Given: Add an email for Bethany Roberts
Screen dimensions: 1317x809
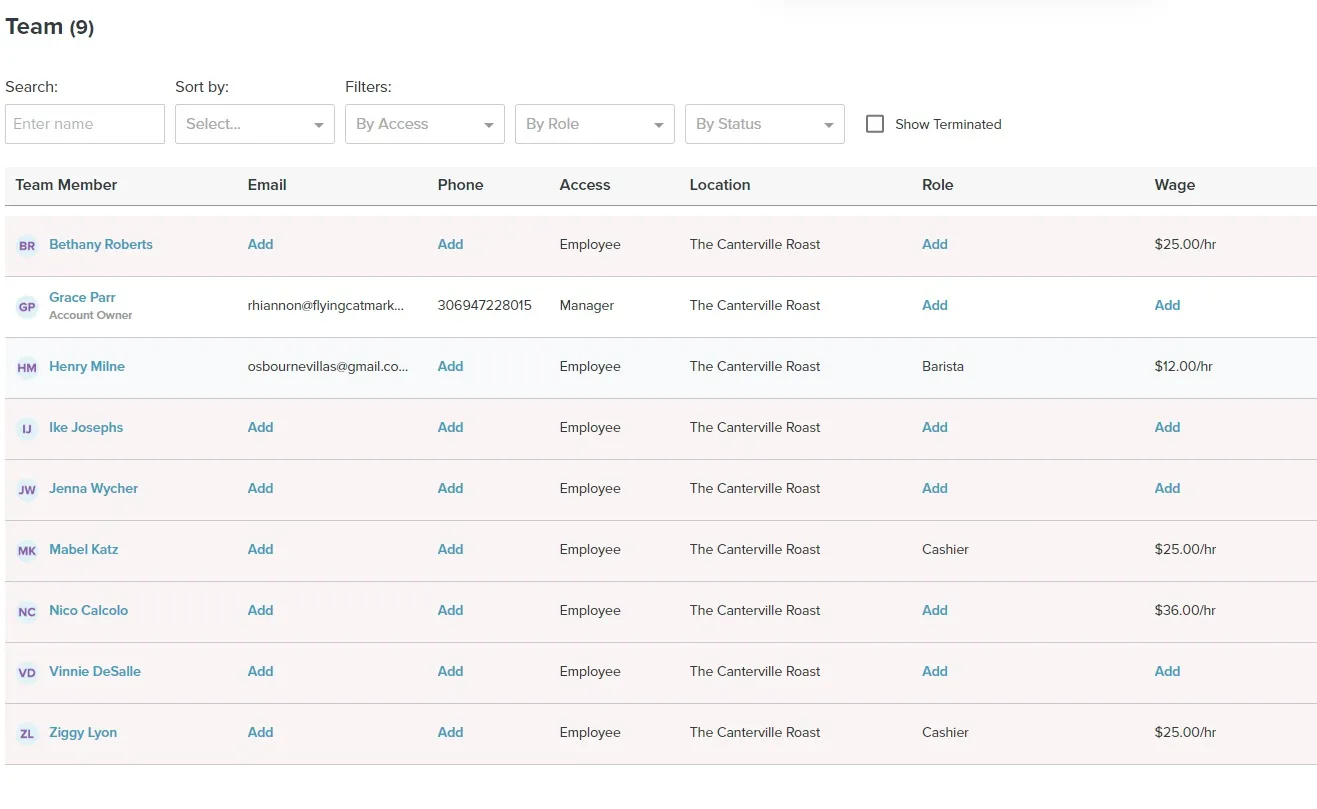Looking at the screenshot, I should [x=261, y=244].
